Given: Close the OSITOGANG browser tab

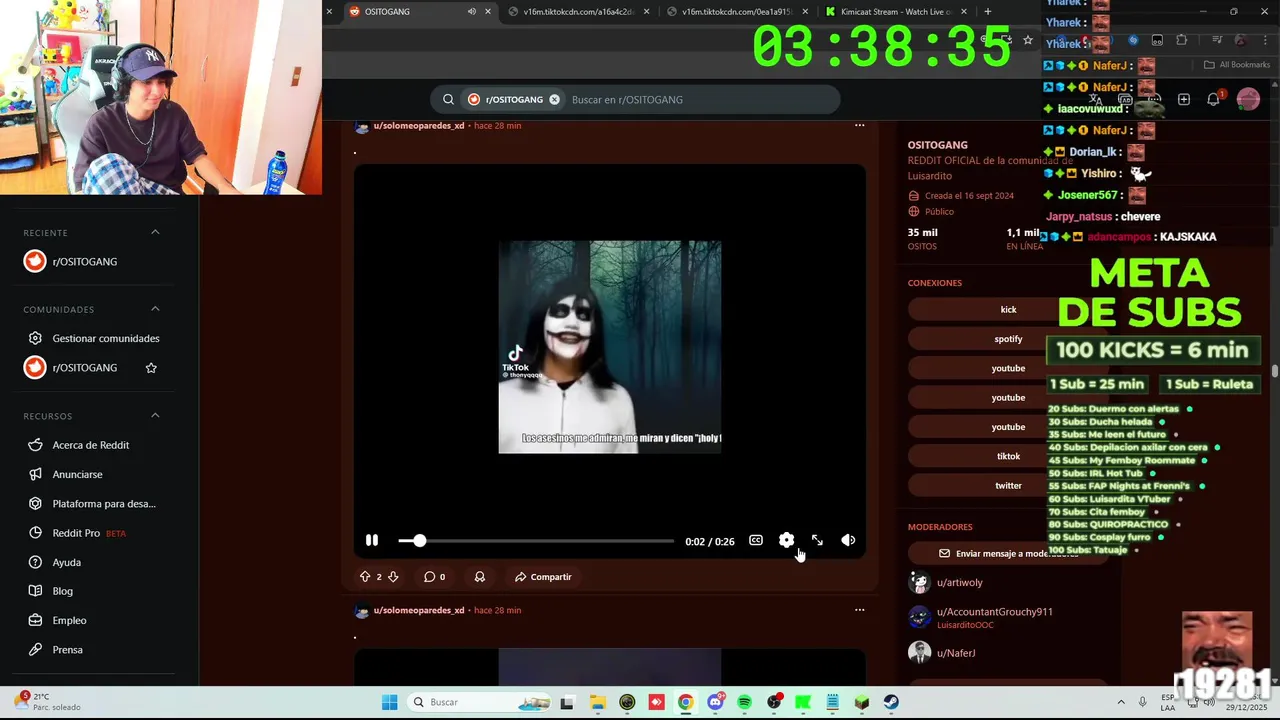Looking at the screenshot, I should coord(488,12).
